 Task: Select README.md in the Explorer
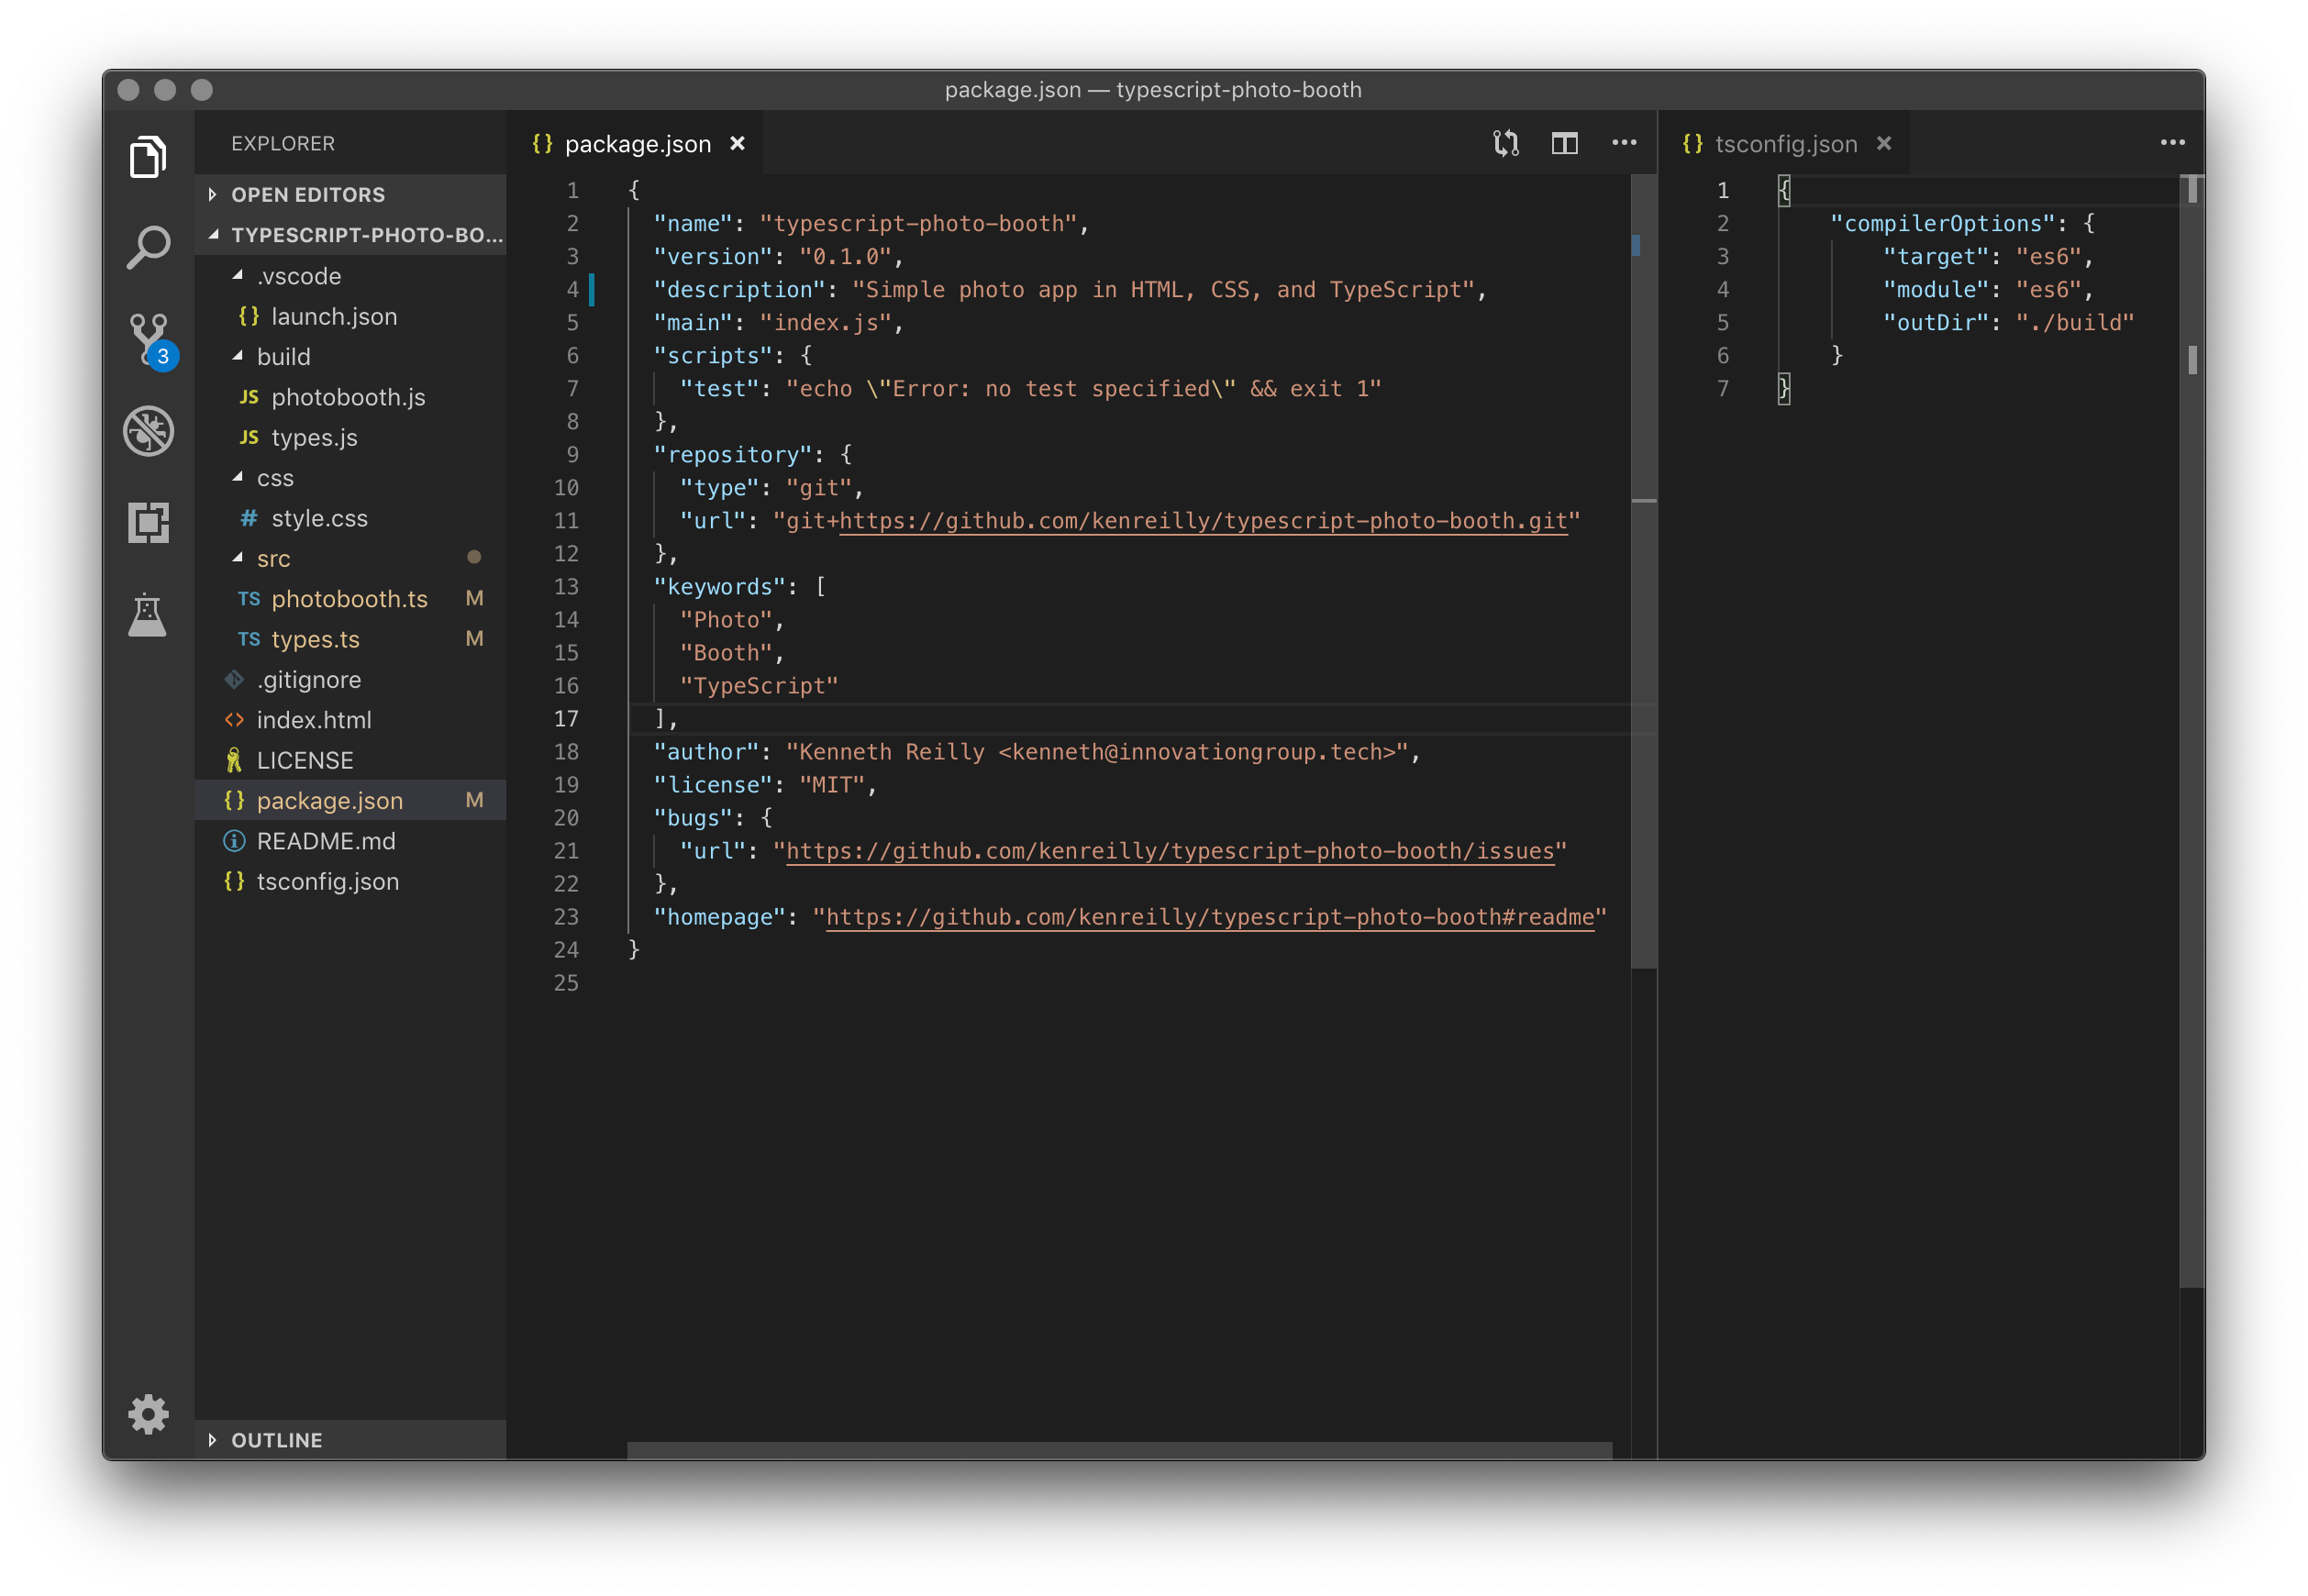pyautogui.click(x=326, y=840)
